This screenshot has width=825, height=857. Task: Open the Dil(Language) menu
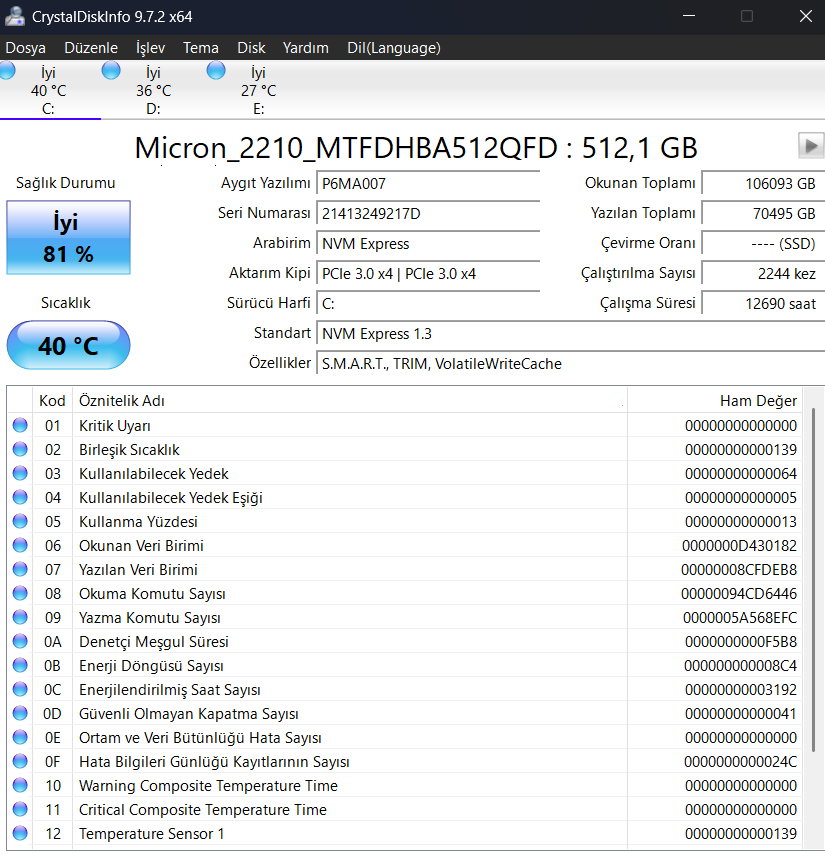[394, 48]
